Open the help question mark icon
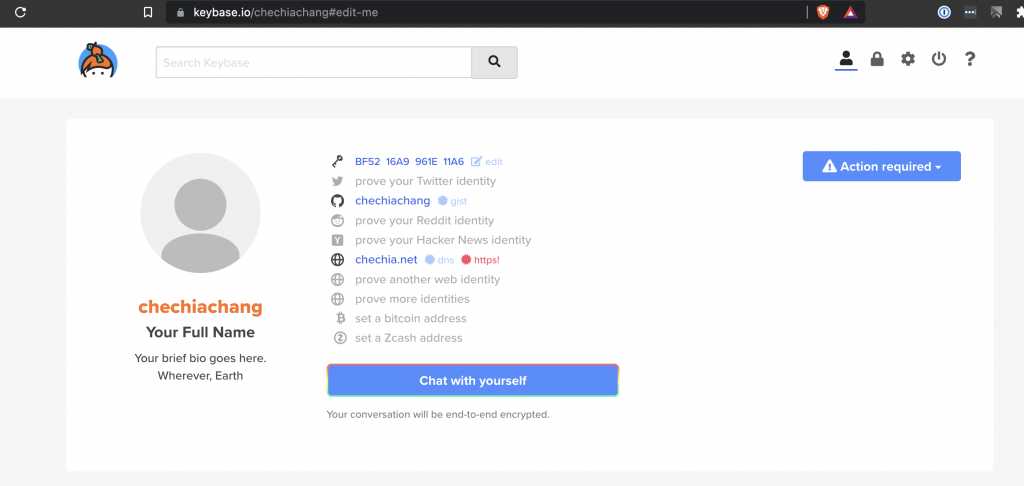1024x486 pixels. coord(970,59)
